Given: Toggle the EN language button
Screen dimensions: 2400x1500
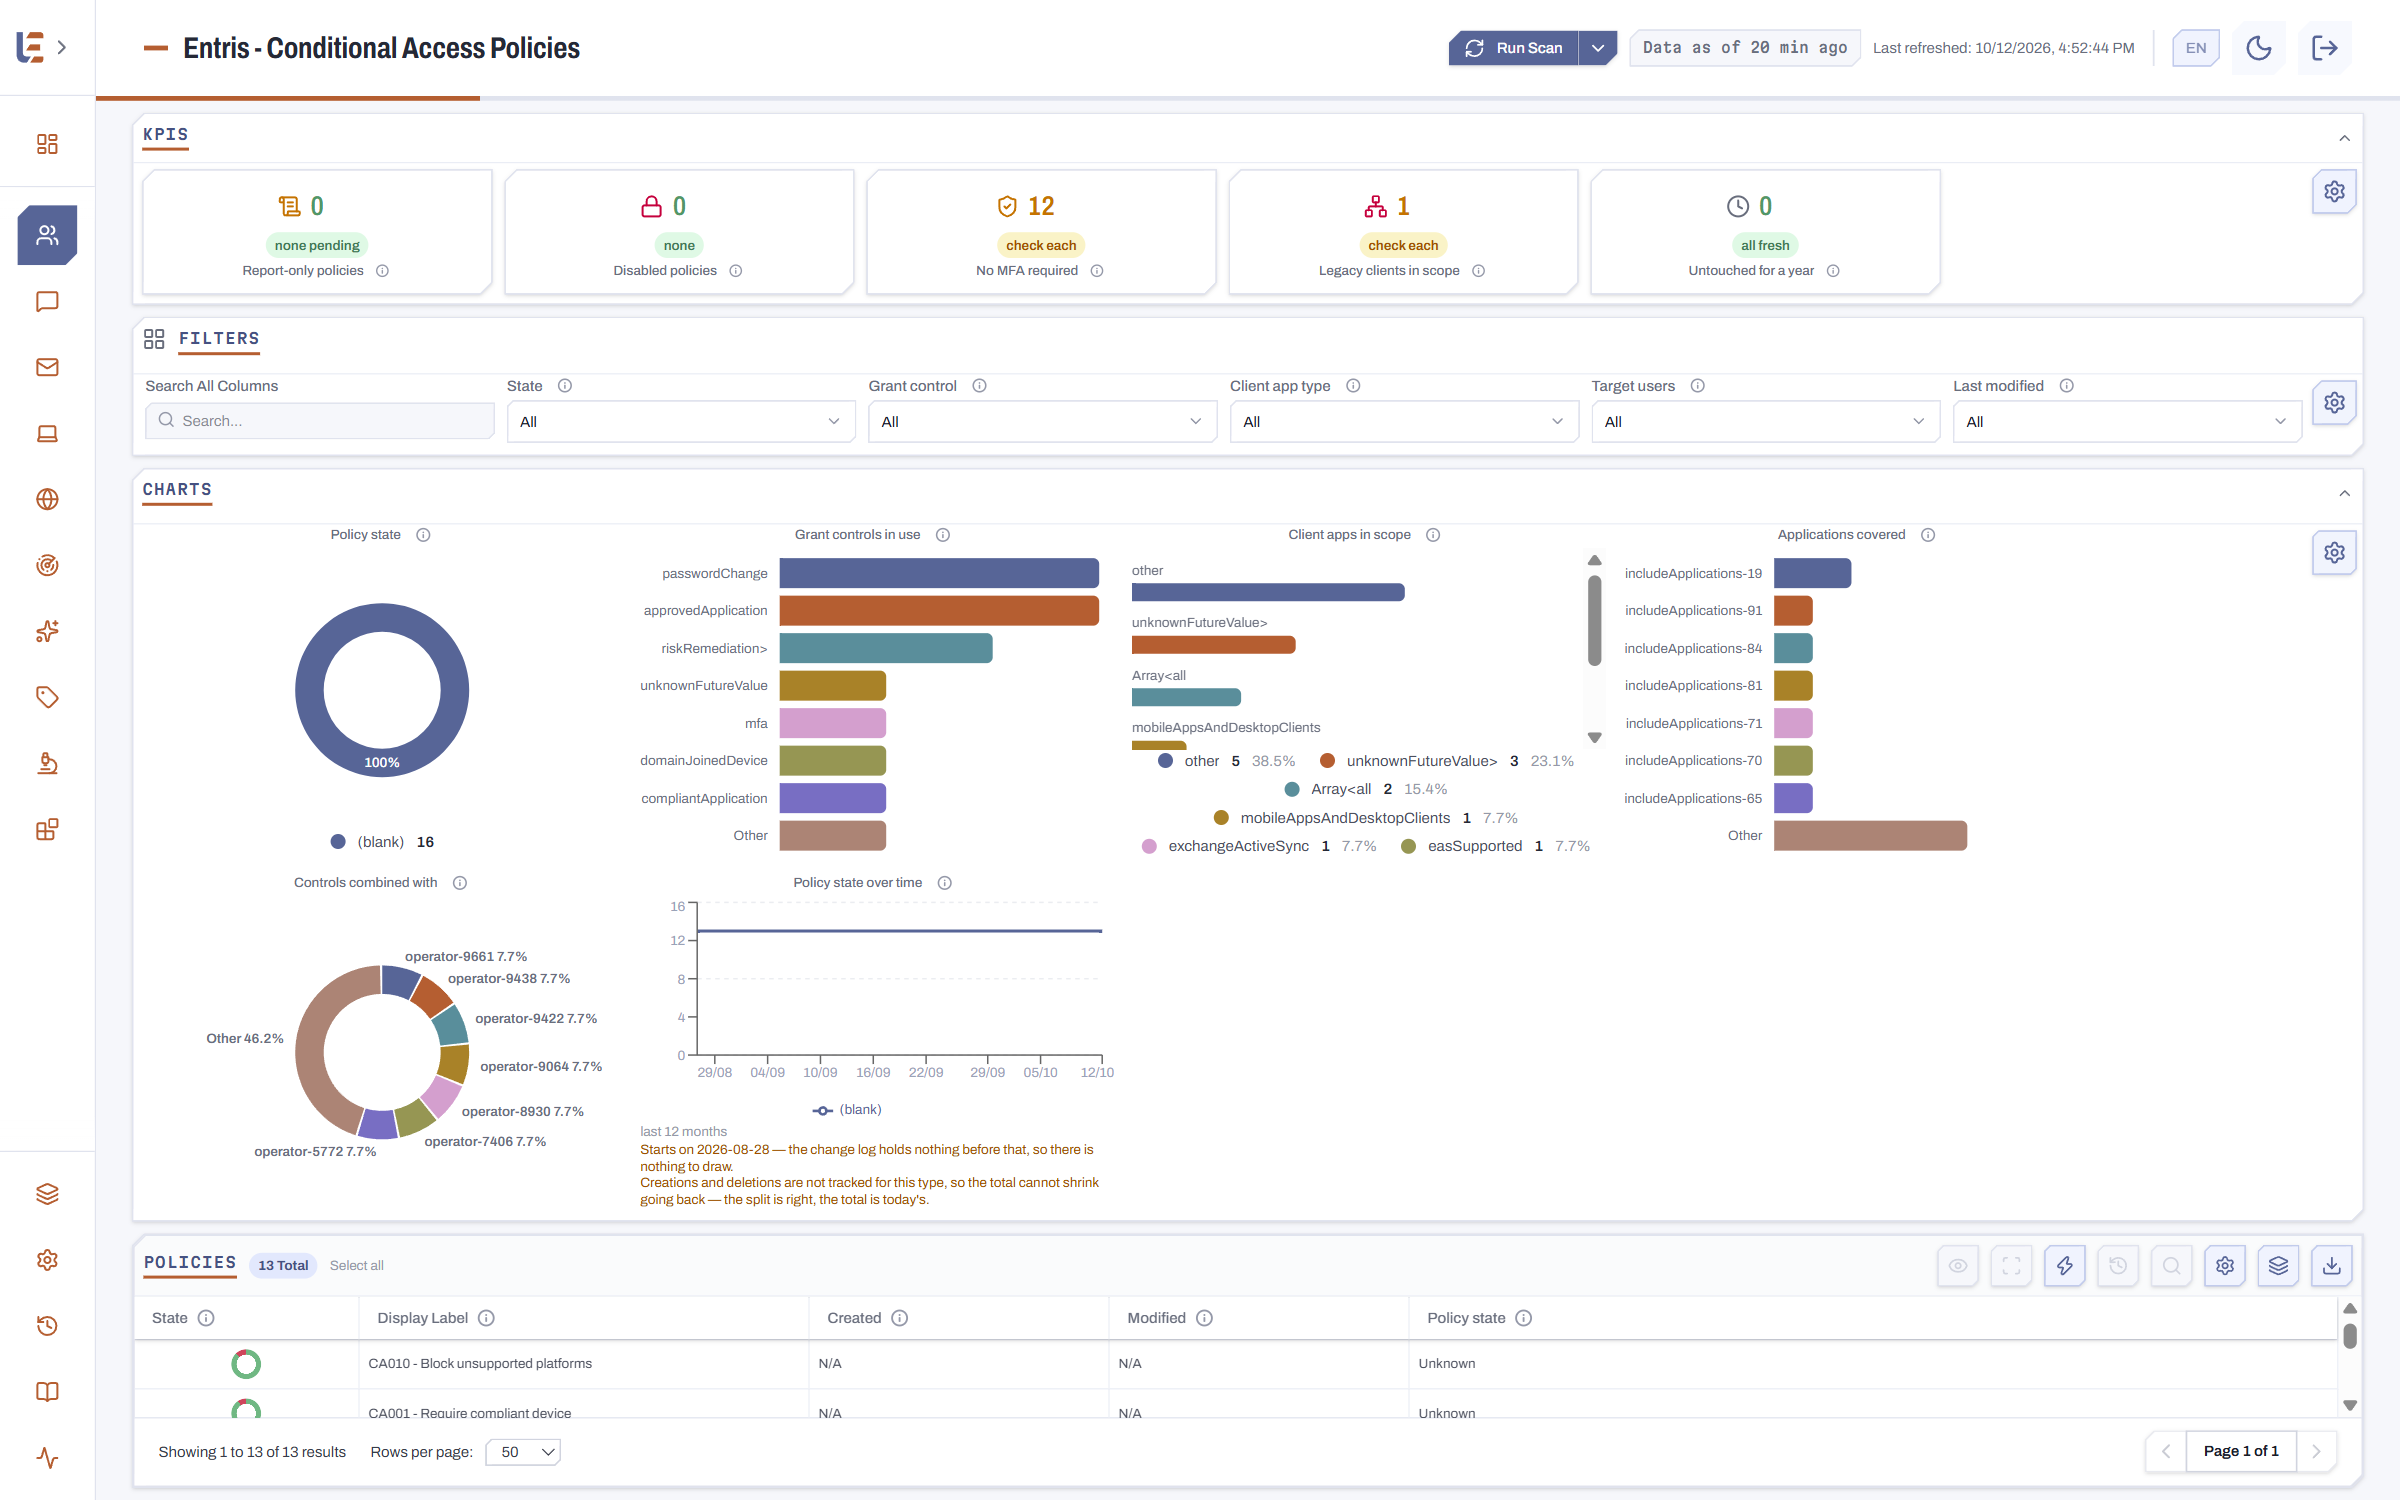Looking at the screenshot, I should click(2196, 48).
